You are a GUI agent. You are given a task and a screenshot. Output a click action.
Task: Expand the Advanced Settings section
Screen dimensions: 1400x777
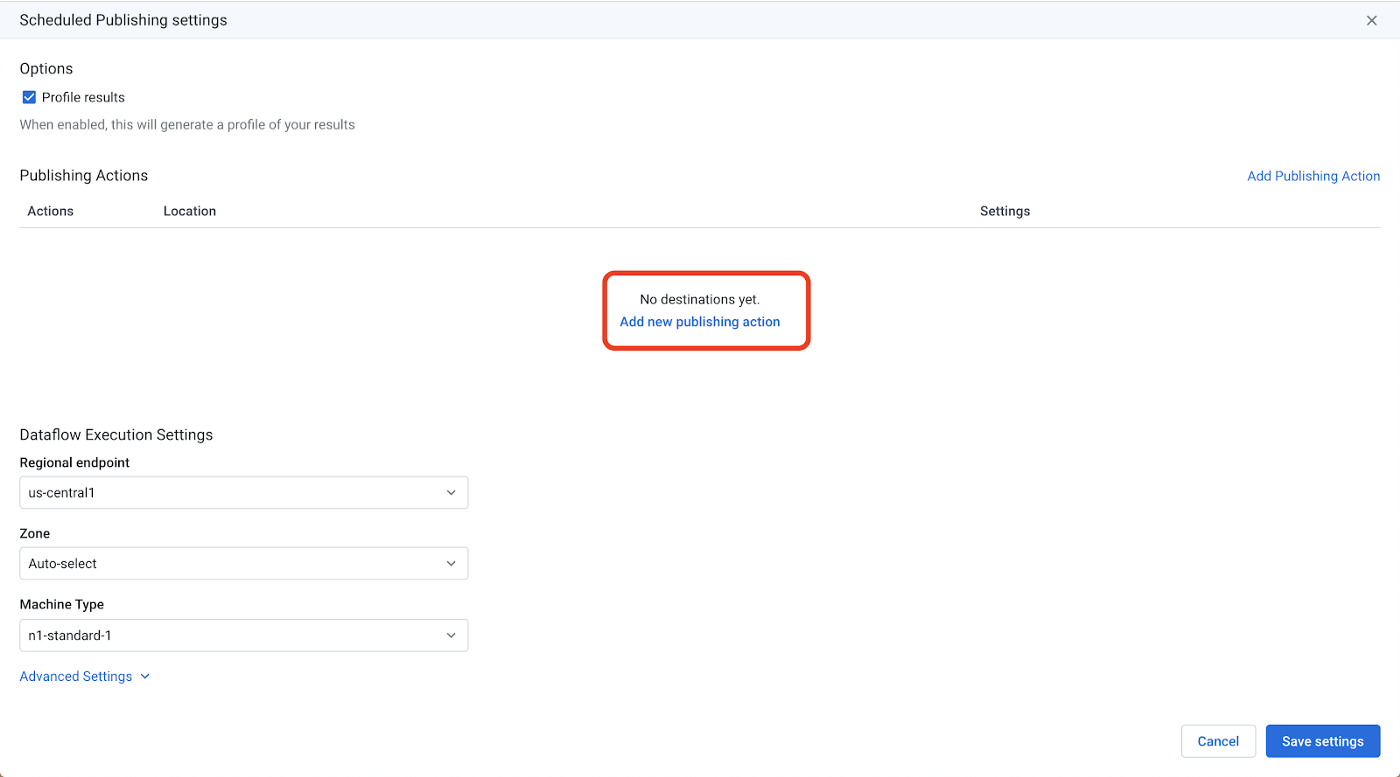point(76,677)
